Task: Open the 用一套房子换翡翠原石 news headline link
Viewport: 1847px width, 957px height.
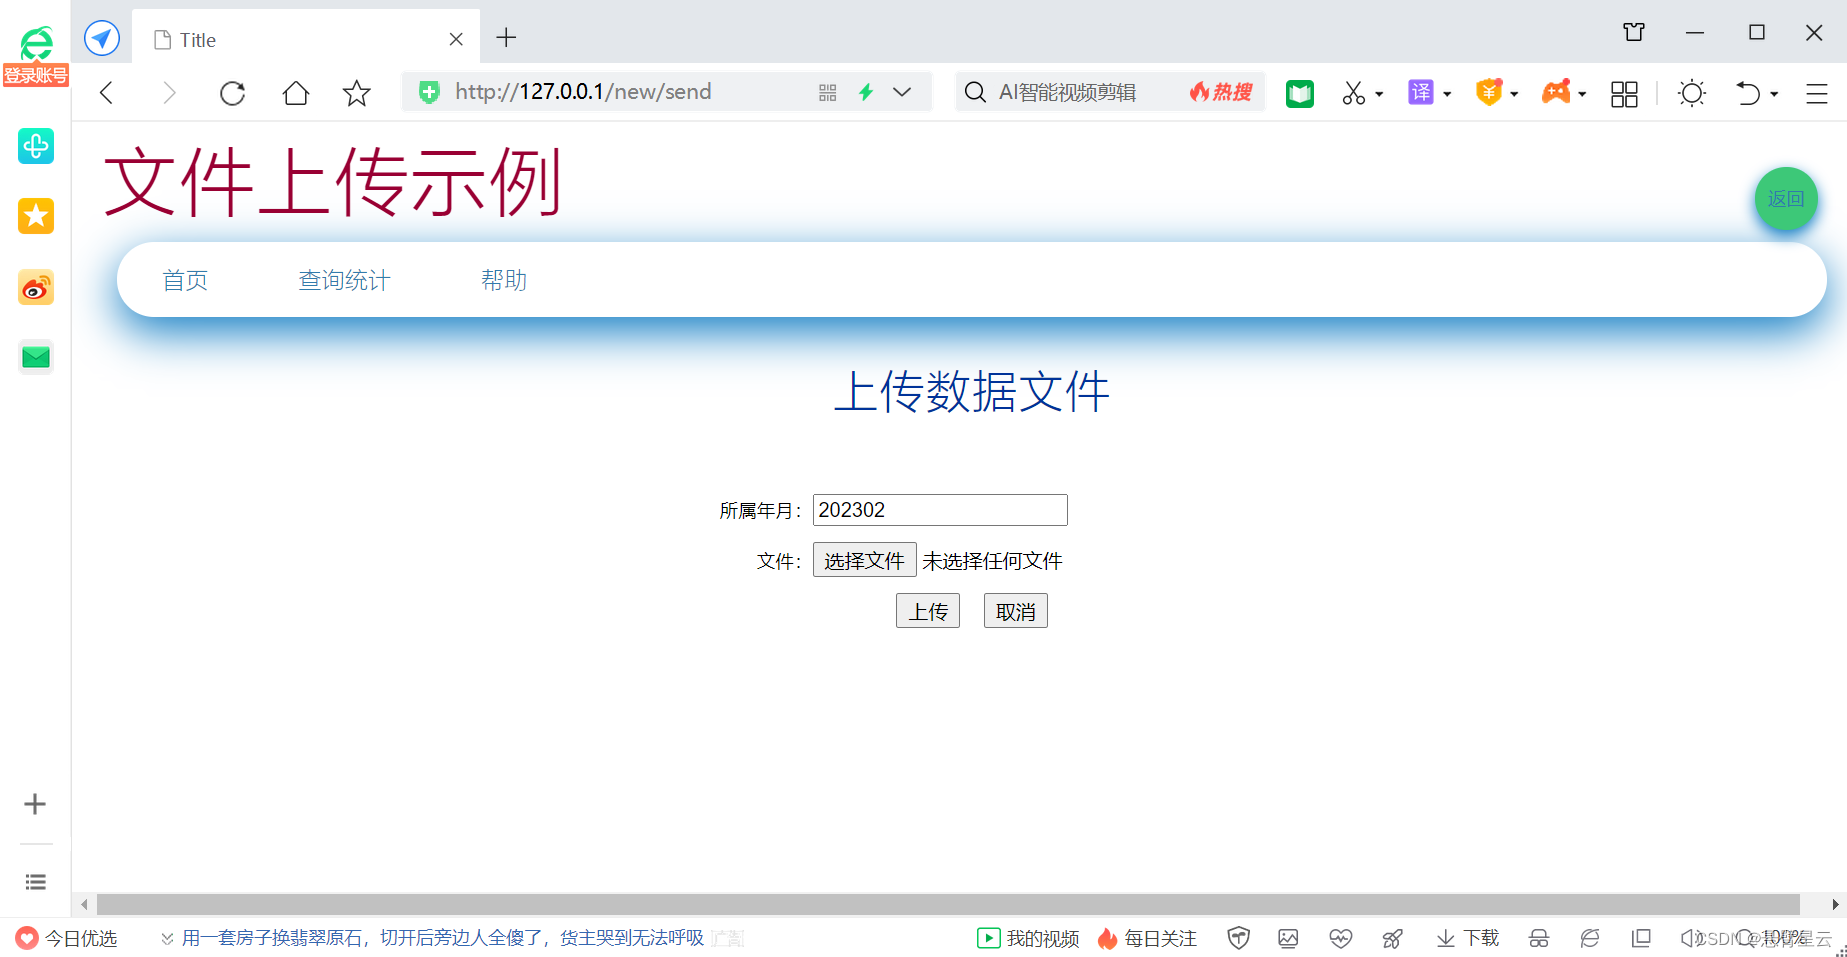Action: (x=443, y=938)
